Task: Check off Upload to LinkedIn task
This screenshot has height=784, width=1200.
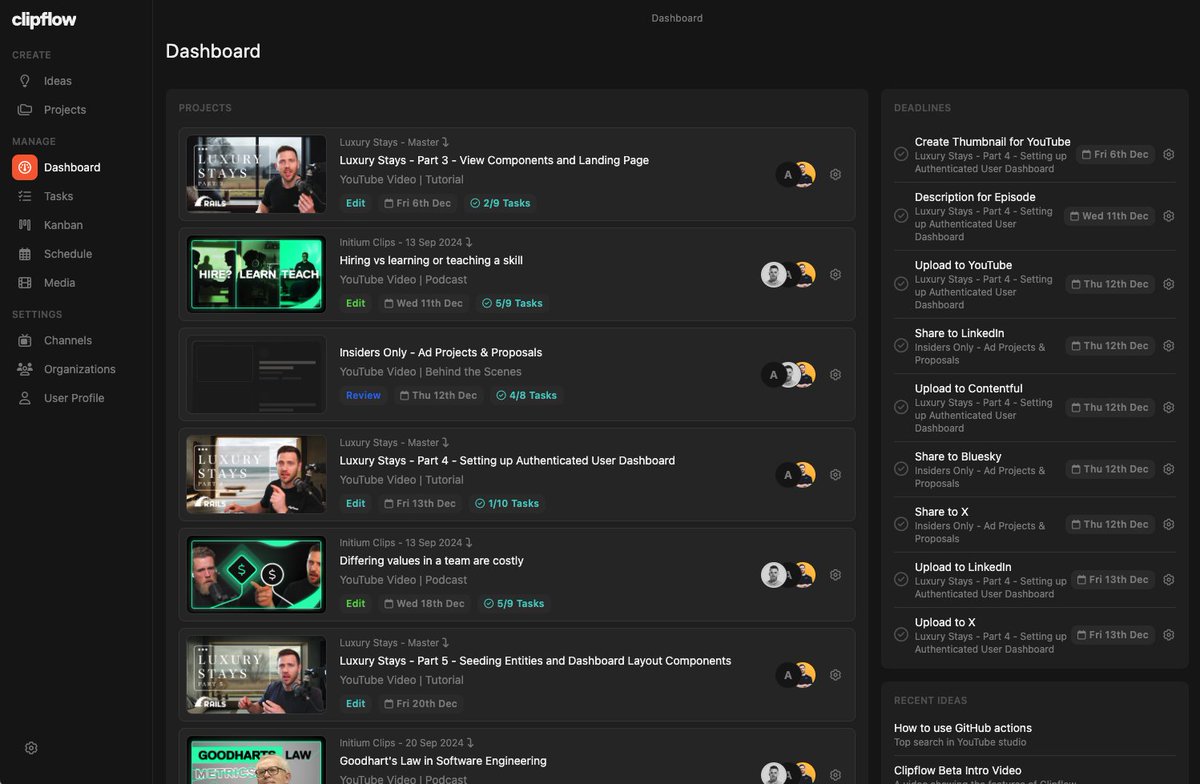Action: [901, 579]
